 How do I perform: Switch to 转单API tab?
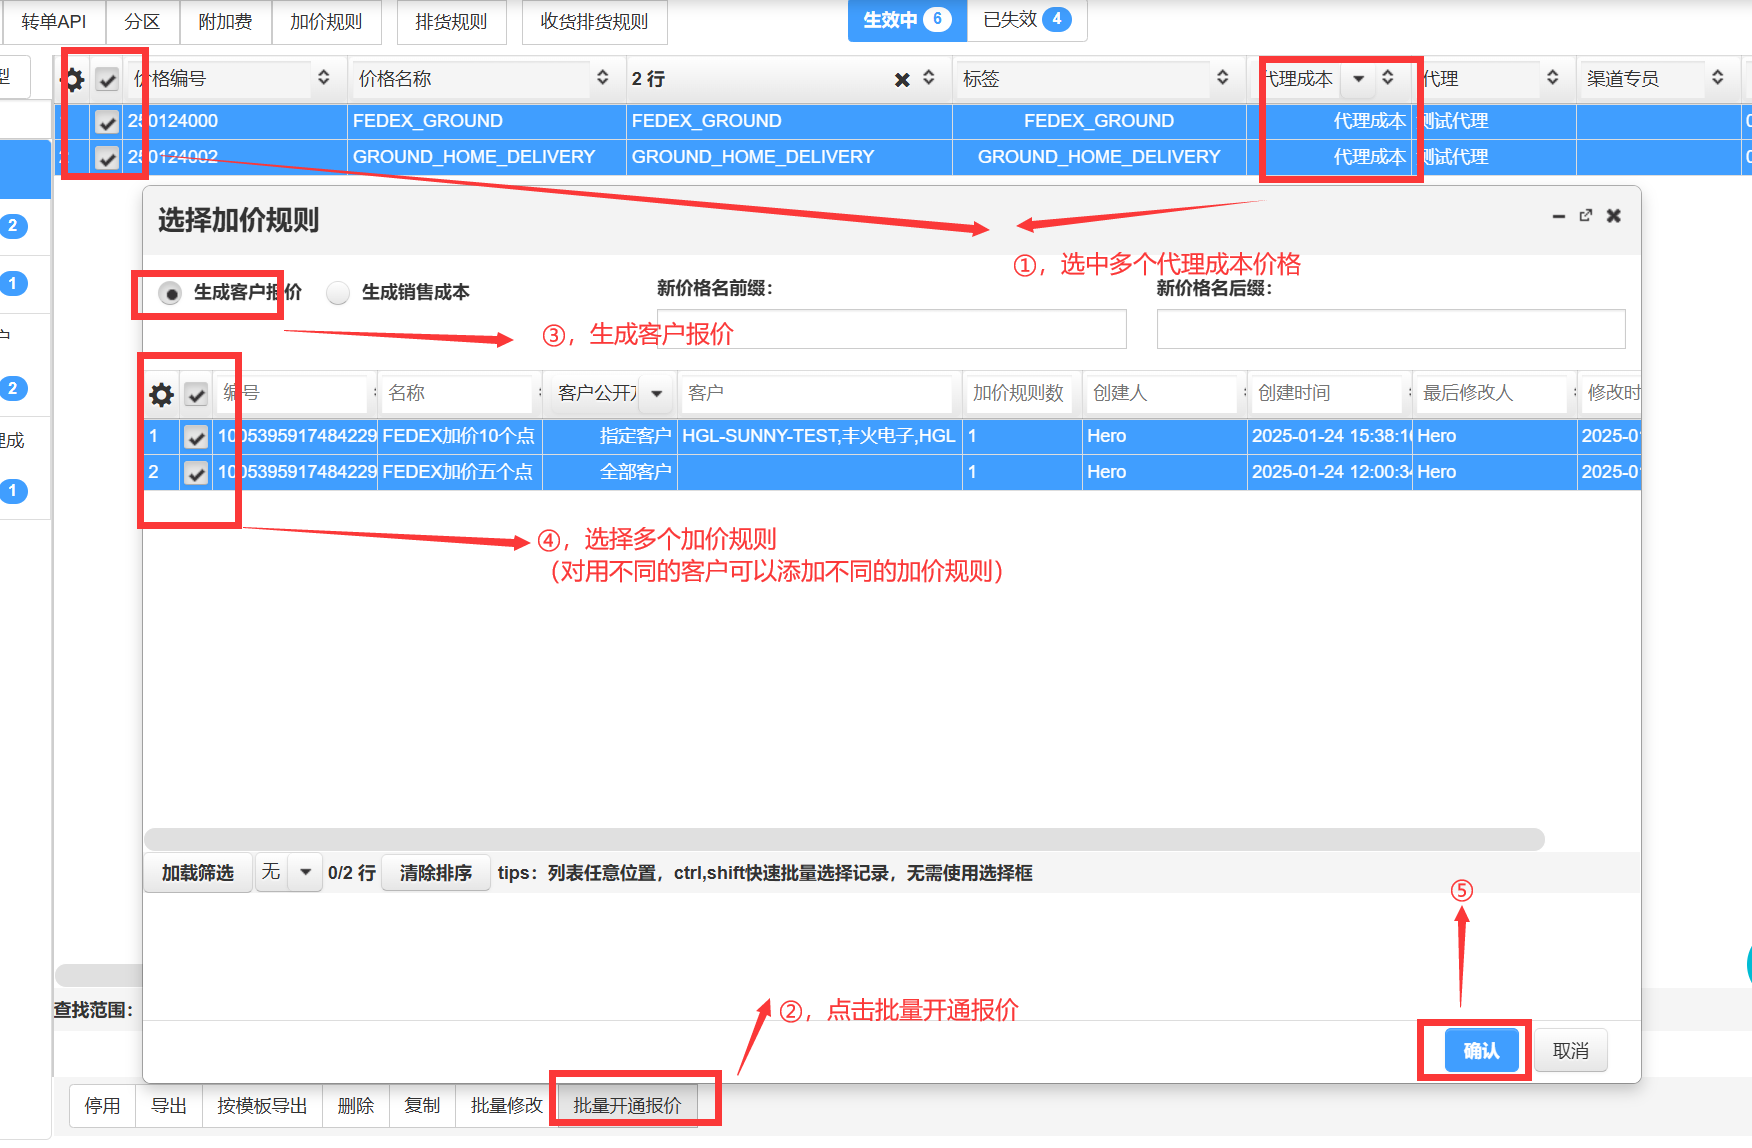click(x=54, y=21)
